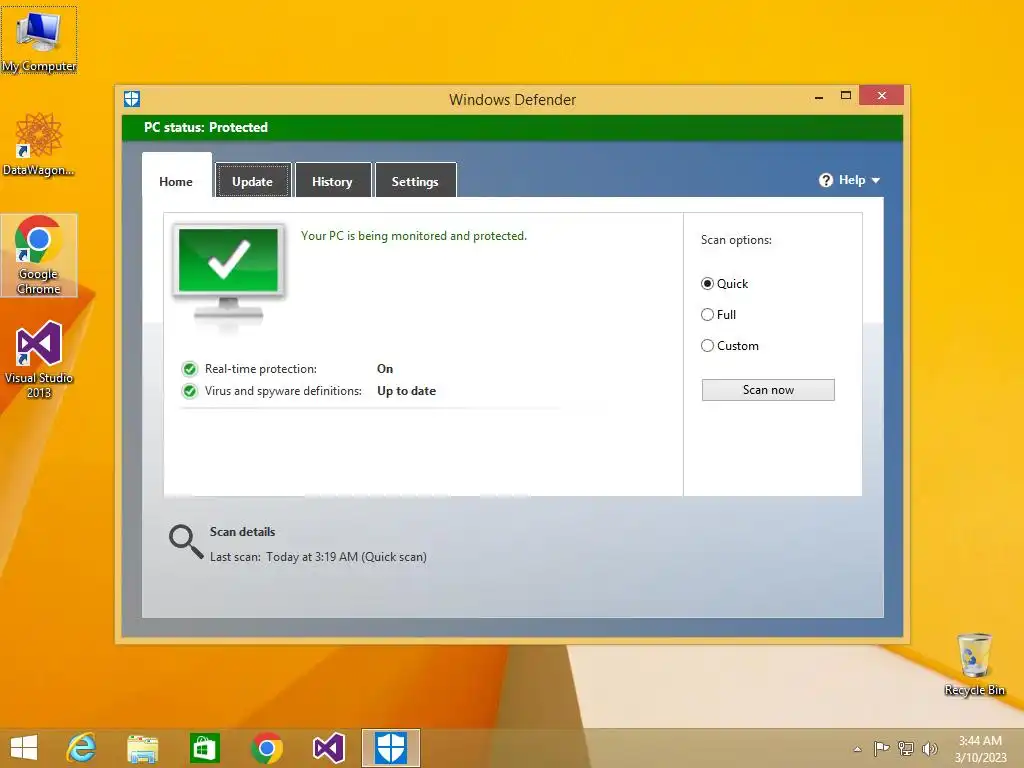Click the Real-time protection 'On' value

(x=385, y=369)
